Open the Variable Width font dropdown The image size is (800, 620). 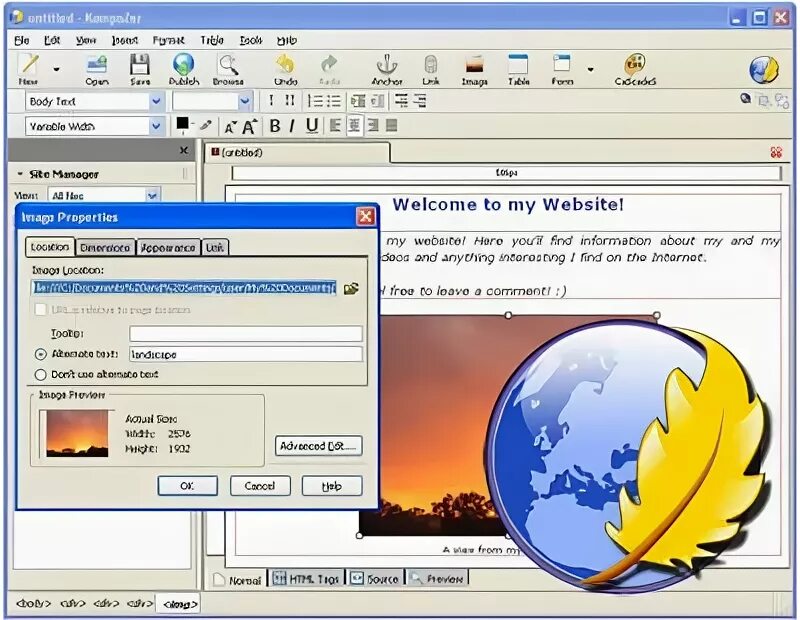pos(94,126)
